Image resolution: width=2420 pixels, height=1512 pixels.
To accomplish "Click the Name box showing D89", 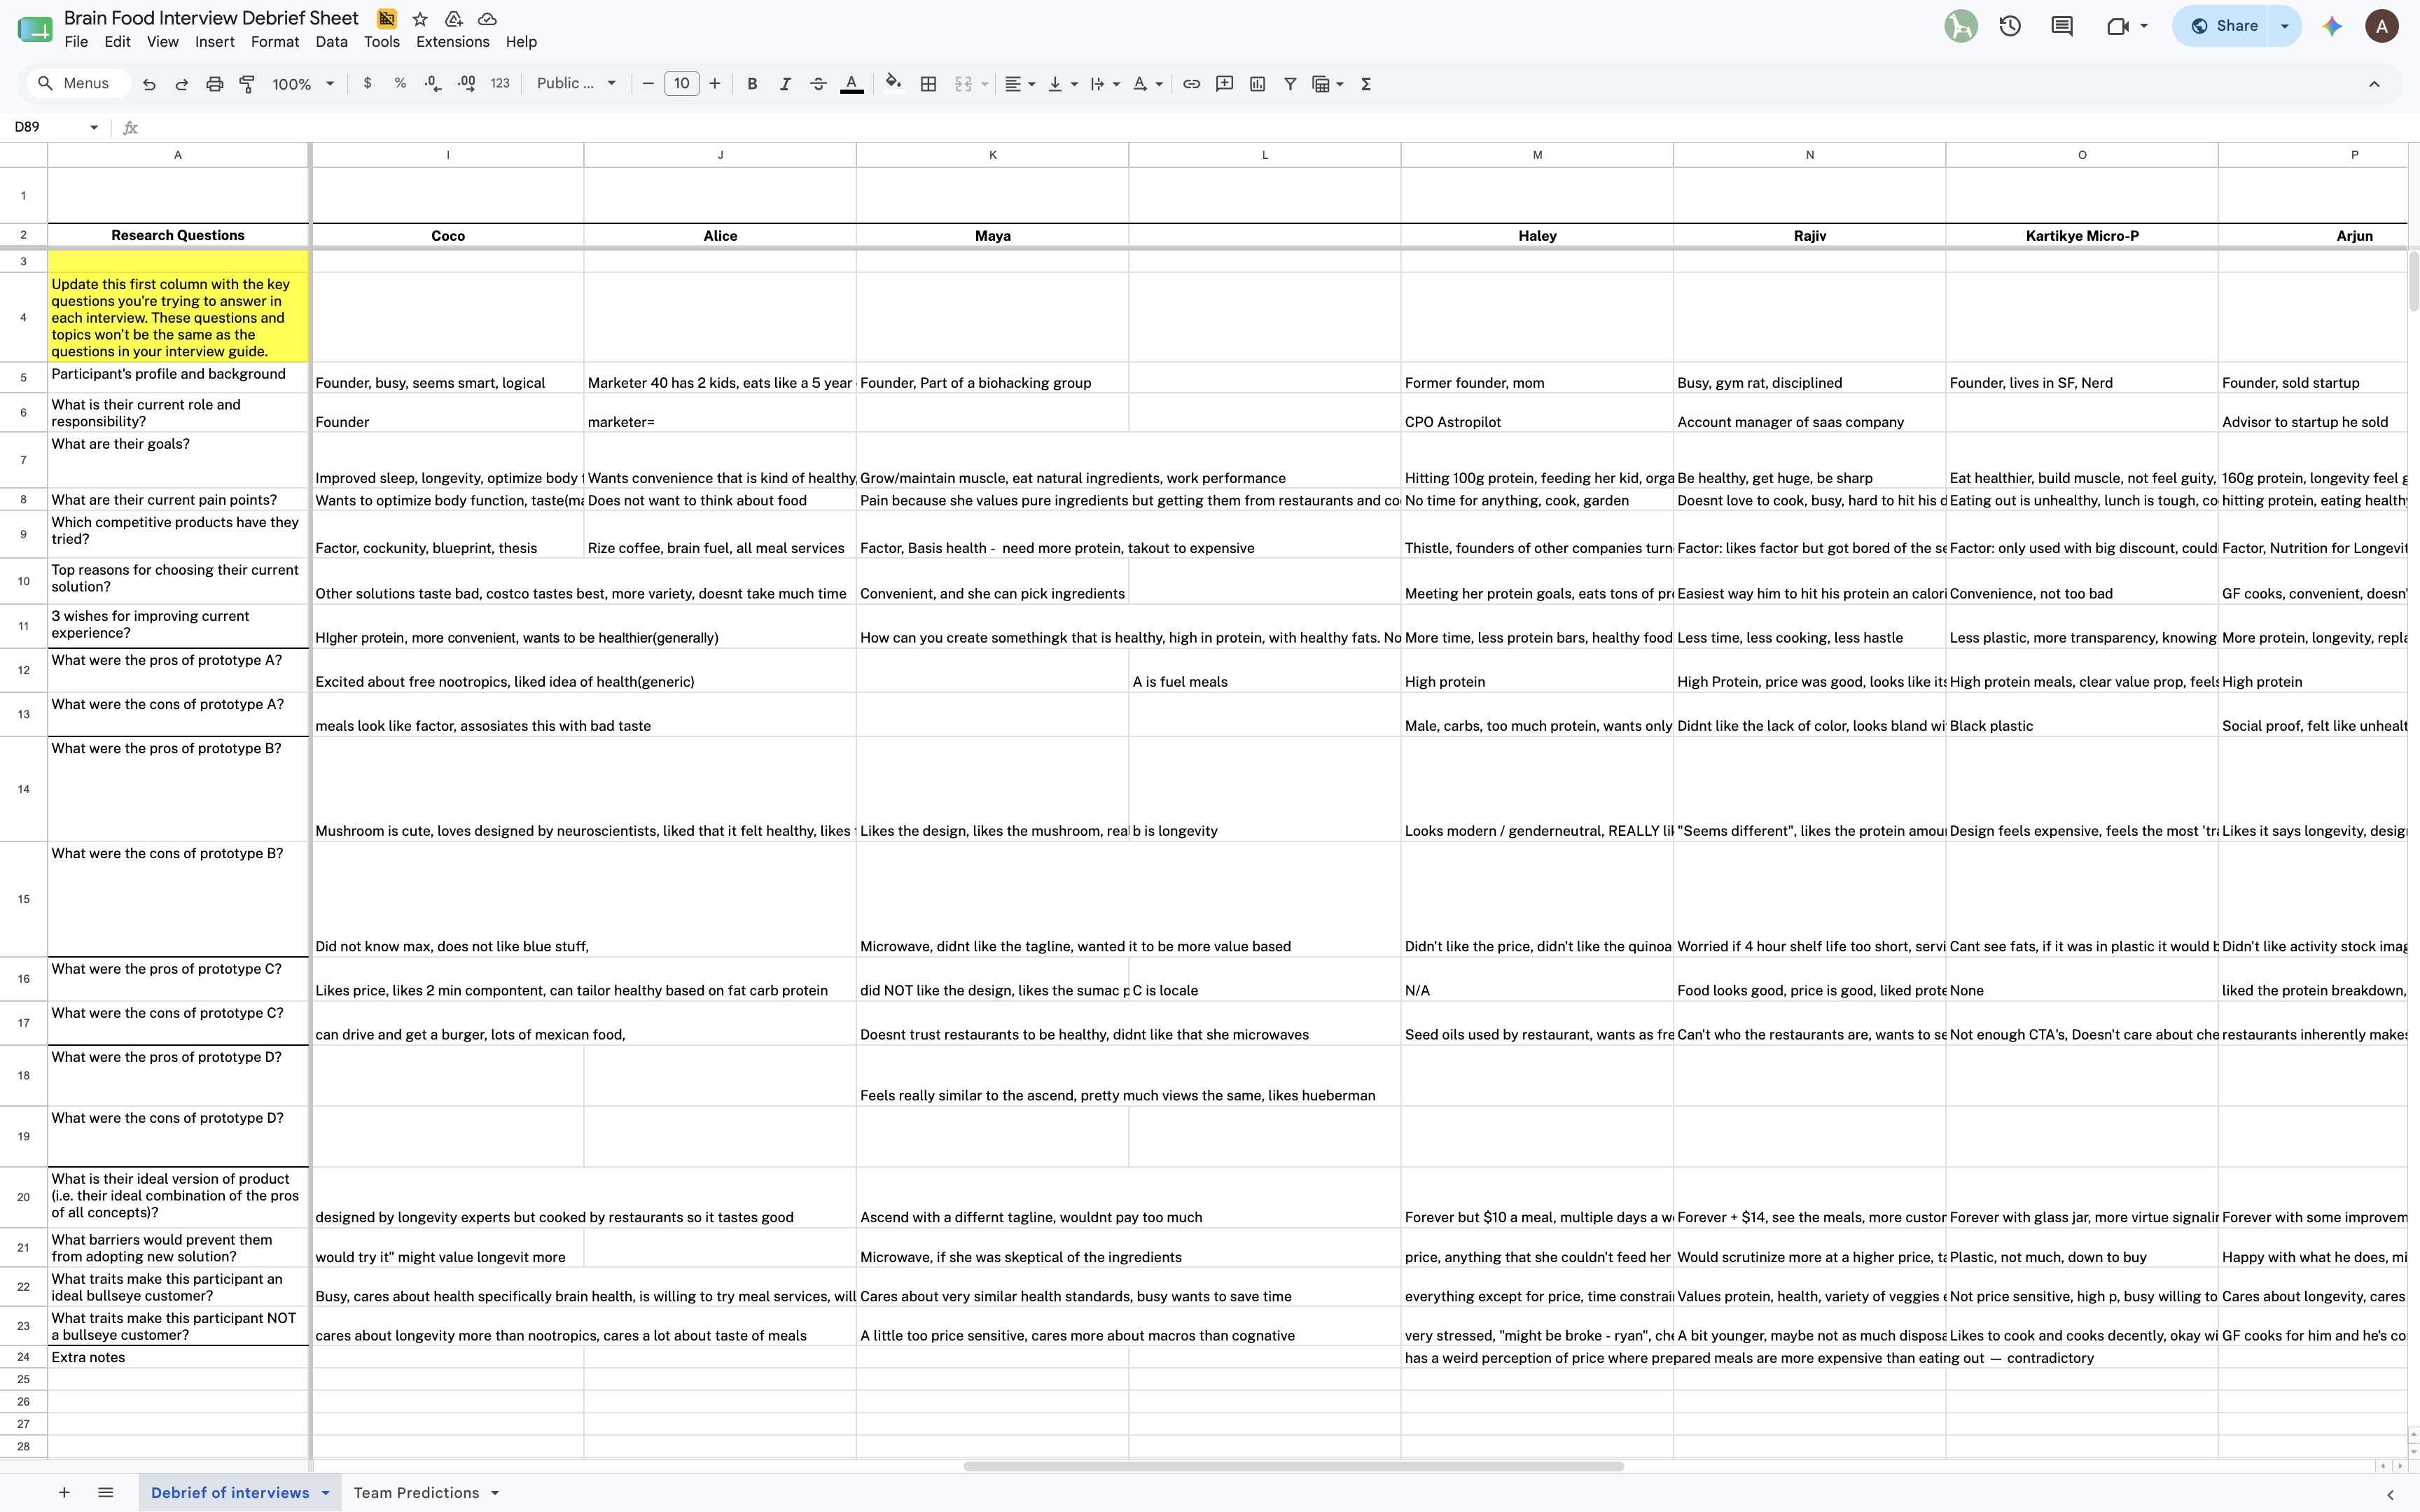I will pyautogui.click(x=56, y=127).
